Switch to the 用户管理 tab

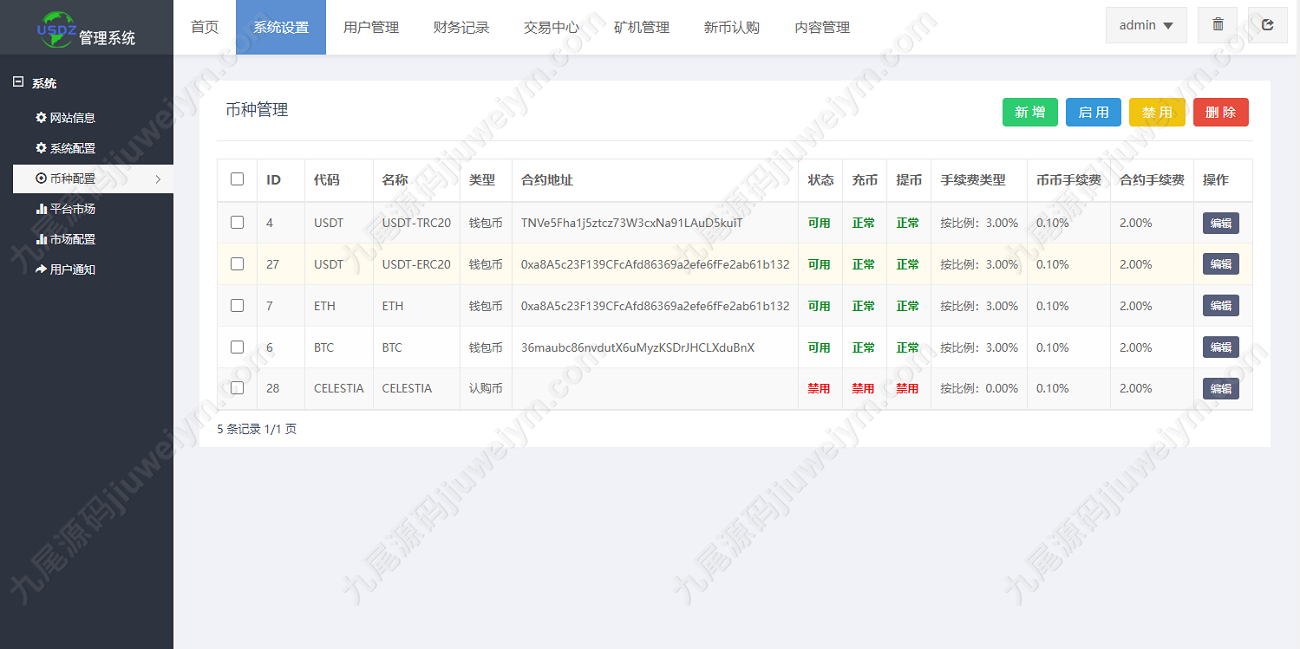[x=371, y=27]
